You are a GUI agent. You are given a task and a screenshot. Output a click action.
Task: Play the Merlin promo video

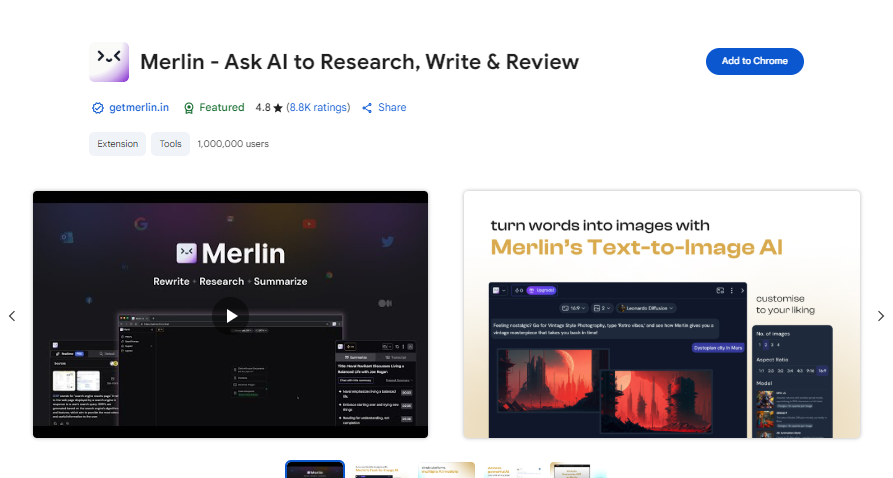pos(231,316)
